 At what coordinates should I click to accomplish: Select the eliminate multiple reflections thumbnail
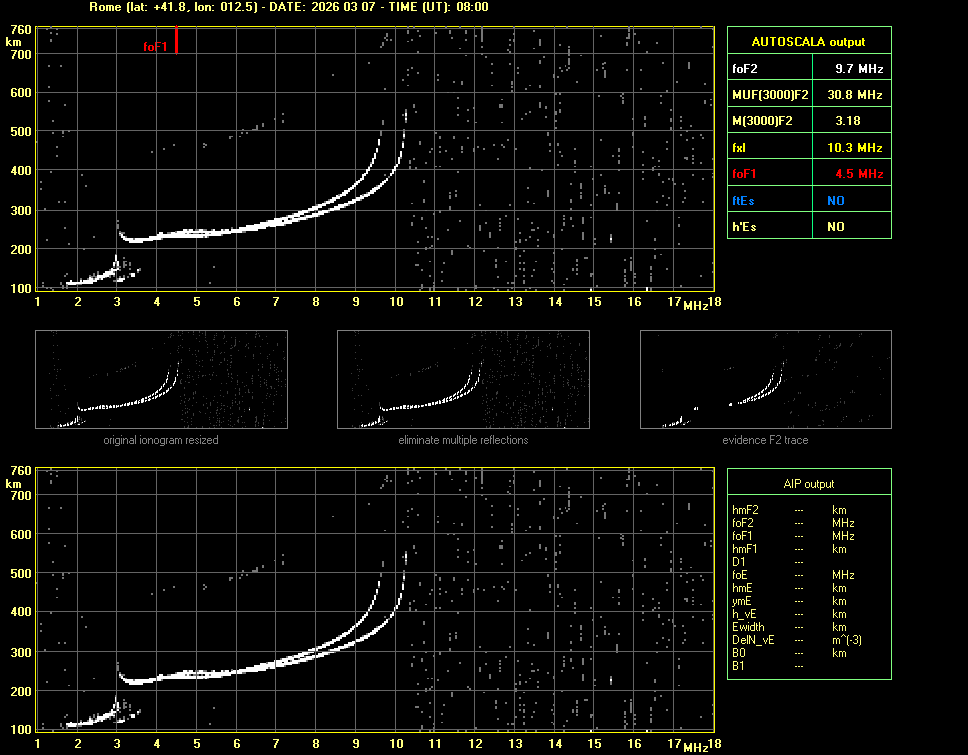click(463, 379)
